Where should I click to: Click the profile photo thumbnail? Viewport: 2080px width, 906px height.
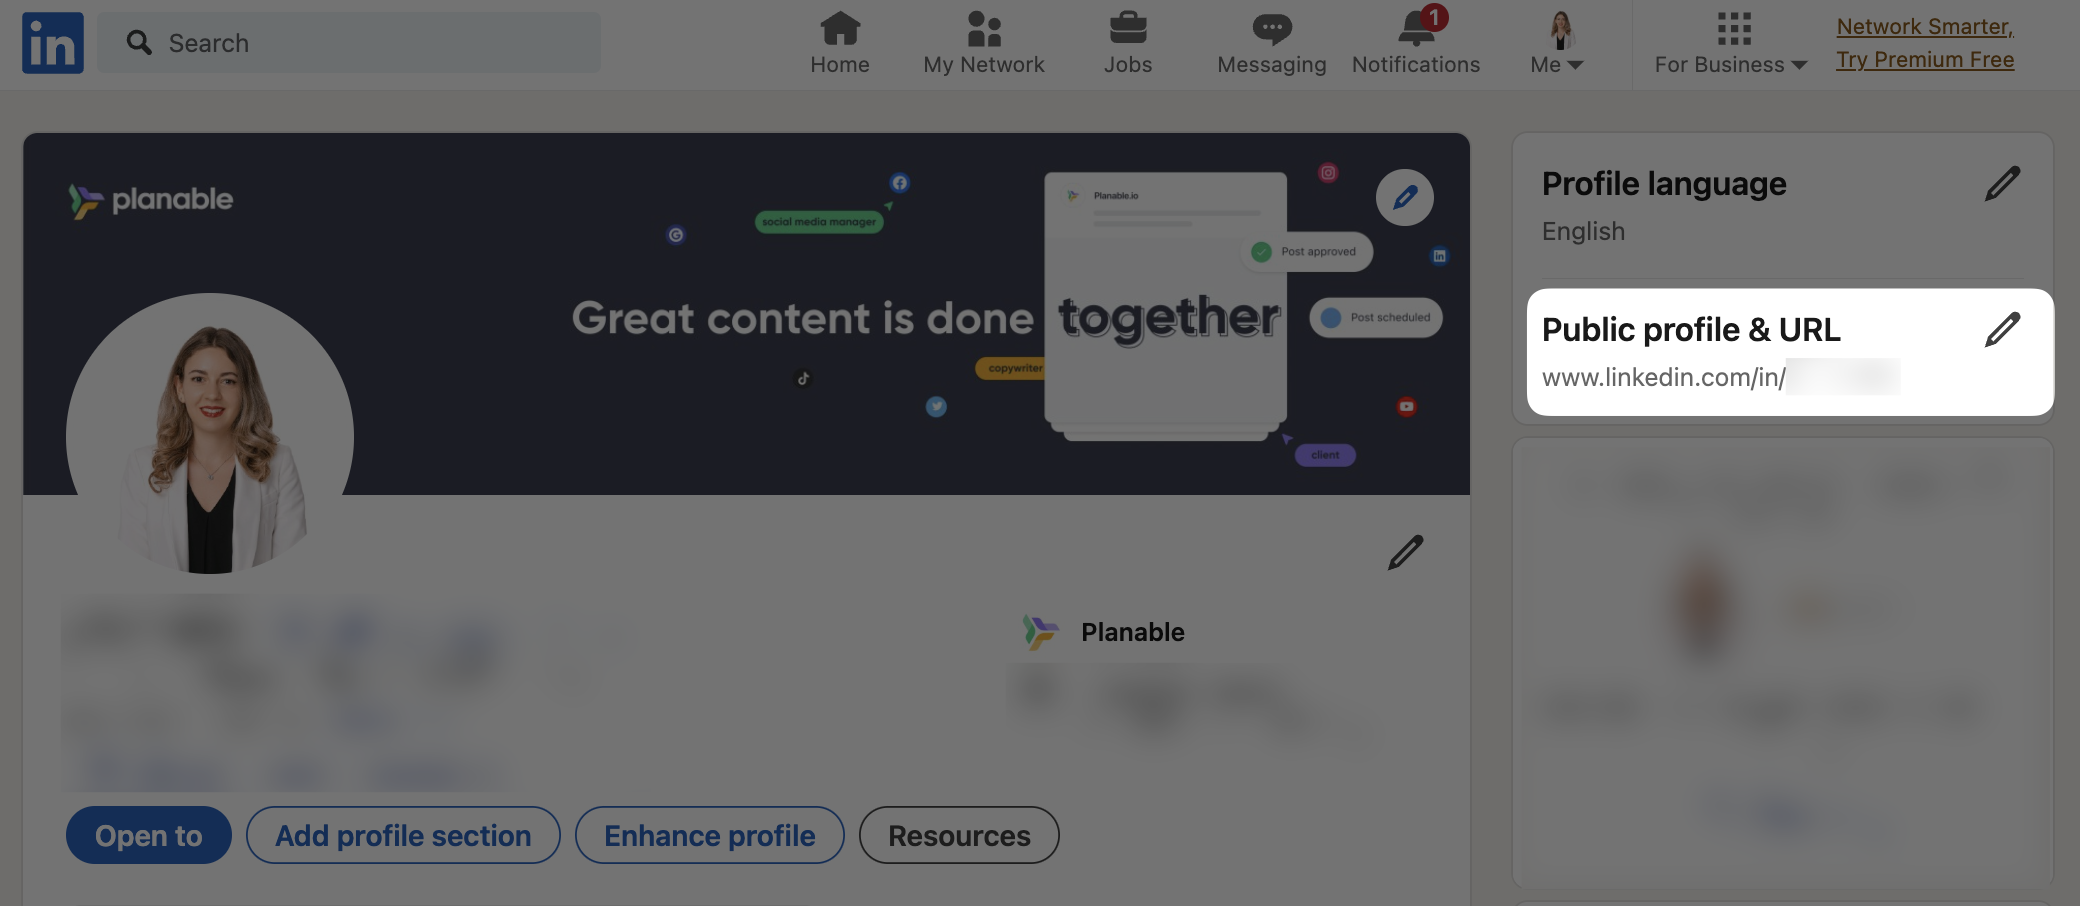pyautogui.click(x=210, y=436)
